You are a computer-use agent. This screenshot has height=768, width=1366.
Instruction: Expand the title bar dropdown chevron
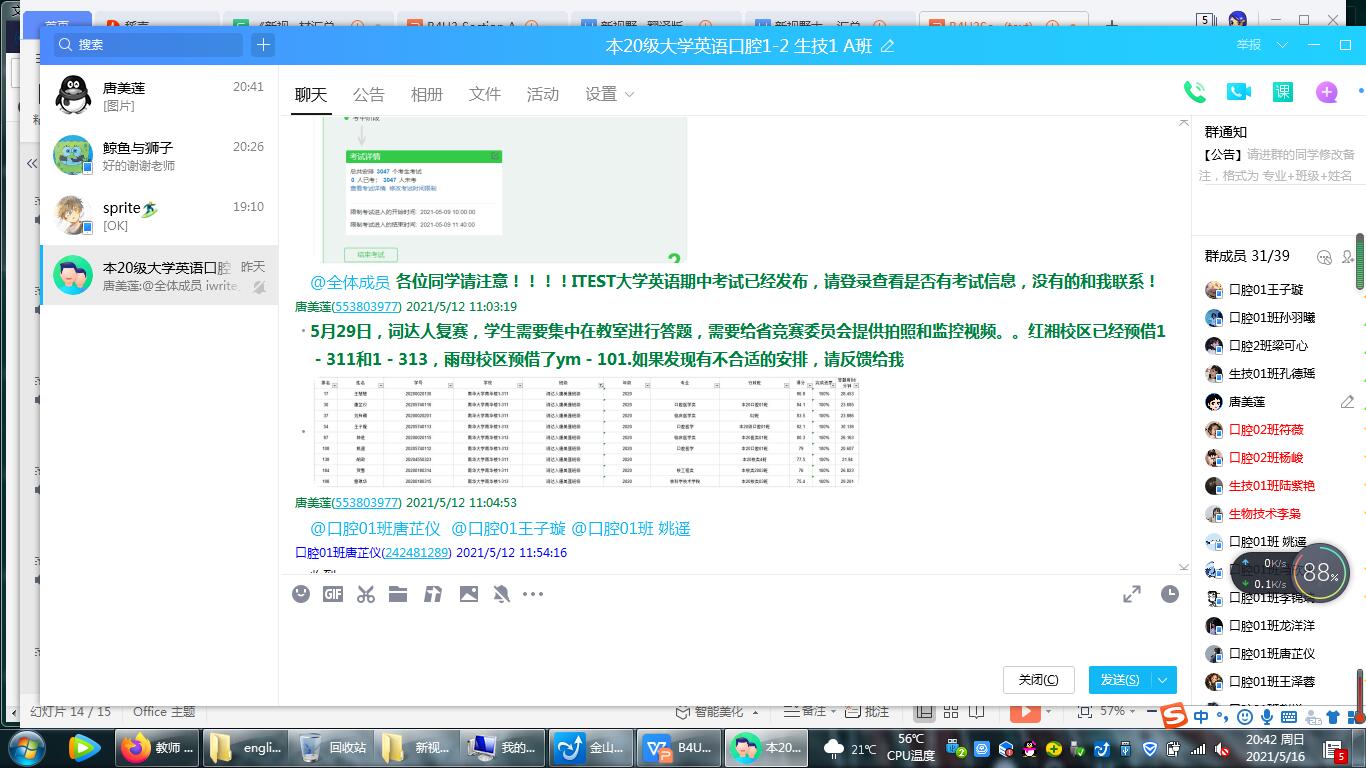click(x=1280, y=45)
